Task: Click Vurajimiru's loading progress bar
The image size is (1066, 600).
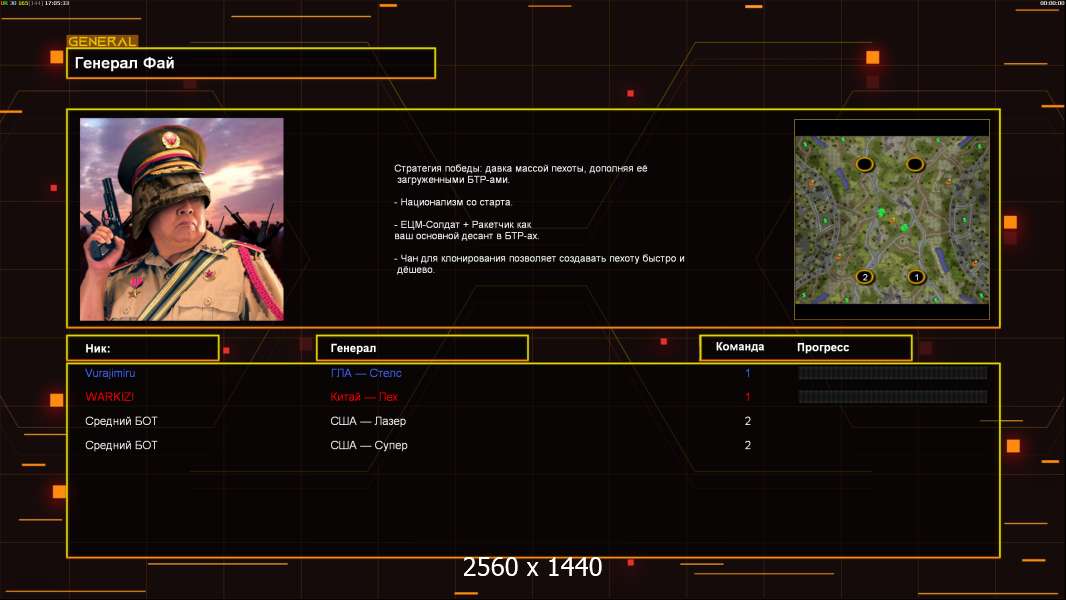Action: tap(892, 373)
